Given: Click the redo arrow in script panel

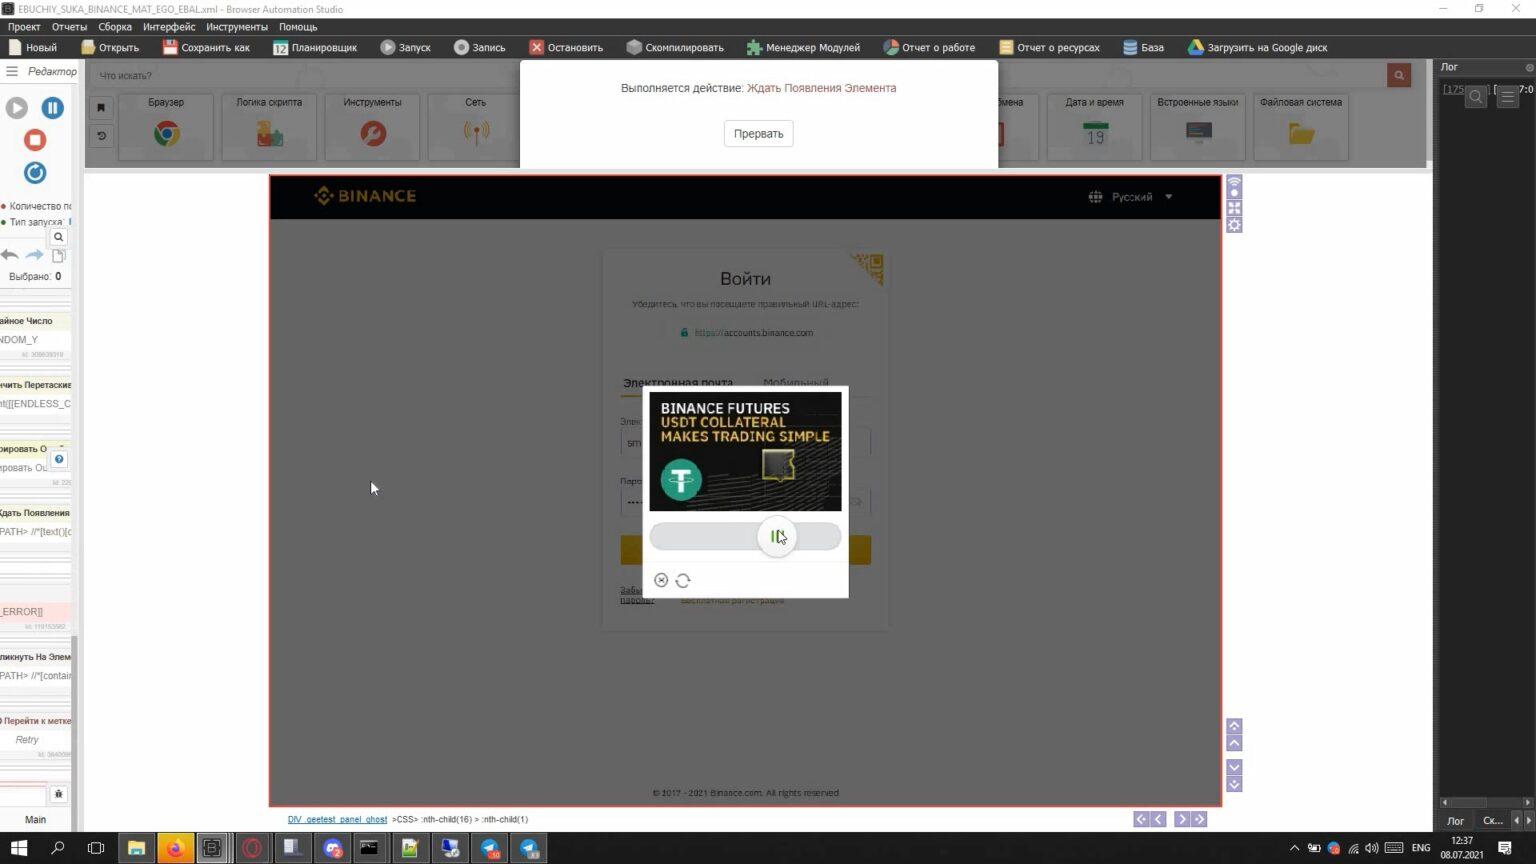Looking at the screenshot, I should [34, 255].
